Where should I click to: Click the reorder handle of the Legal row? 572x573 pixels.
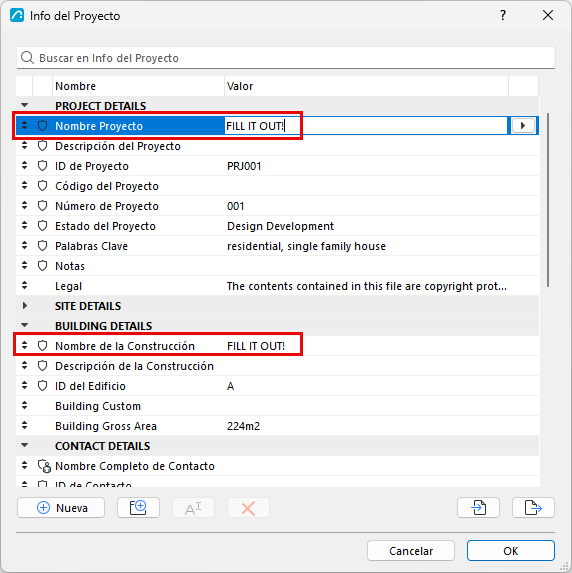[x=24, y=285]
